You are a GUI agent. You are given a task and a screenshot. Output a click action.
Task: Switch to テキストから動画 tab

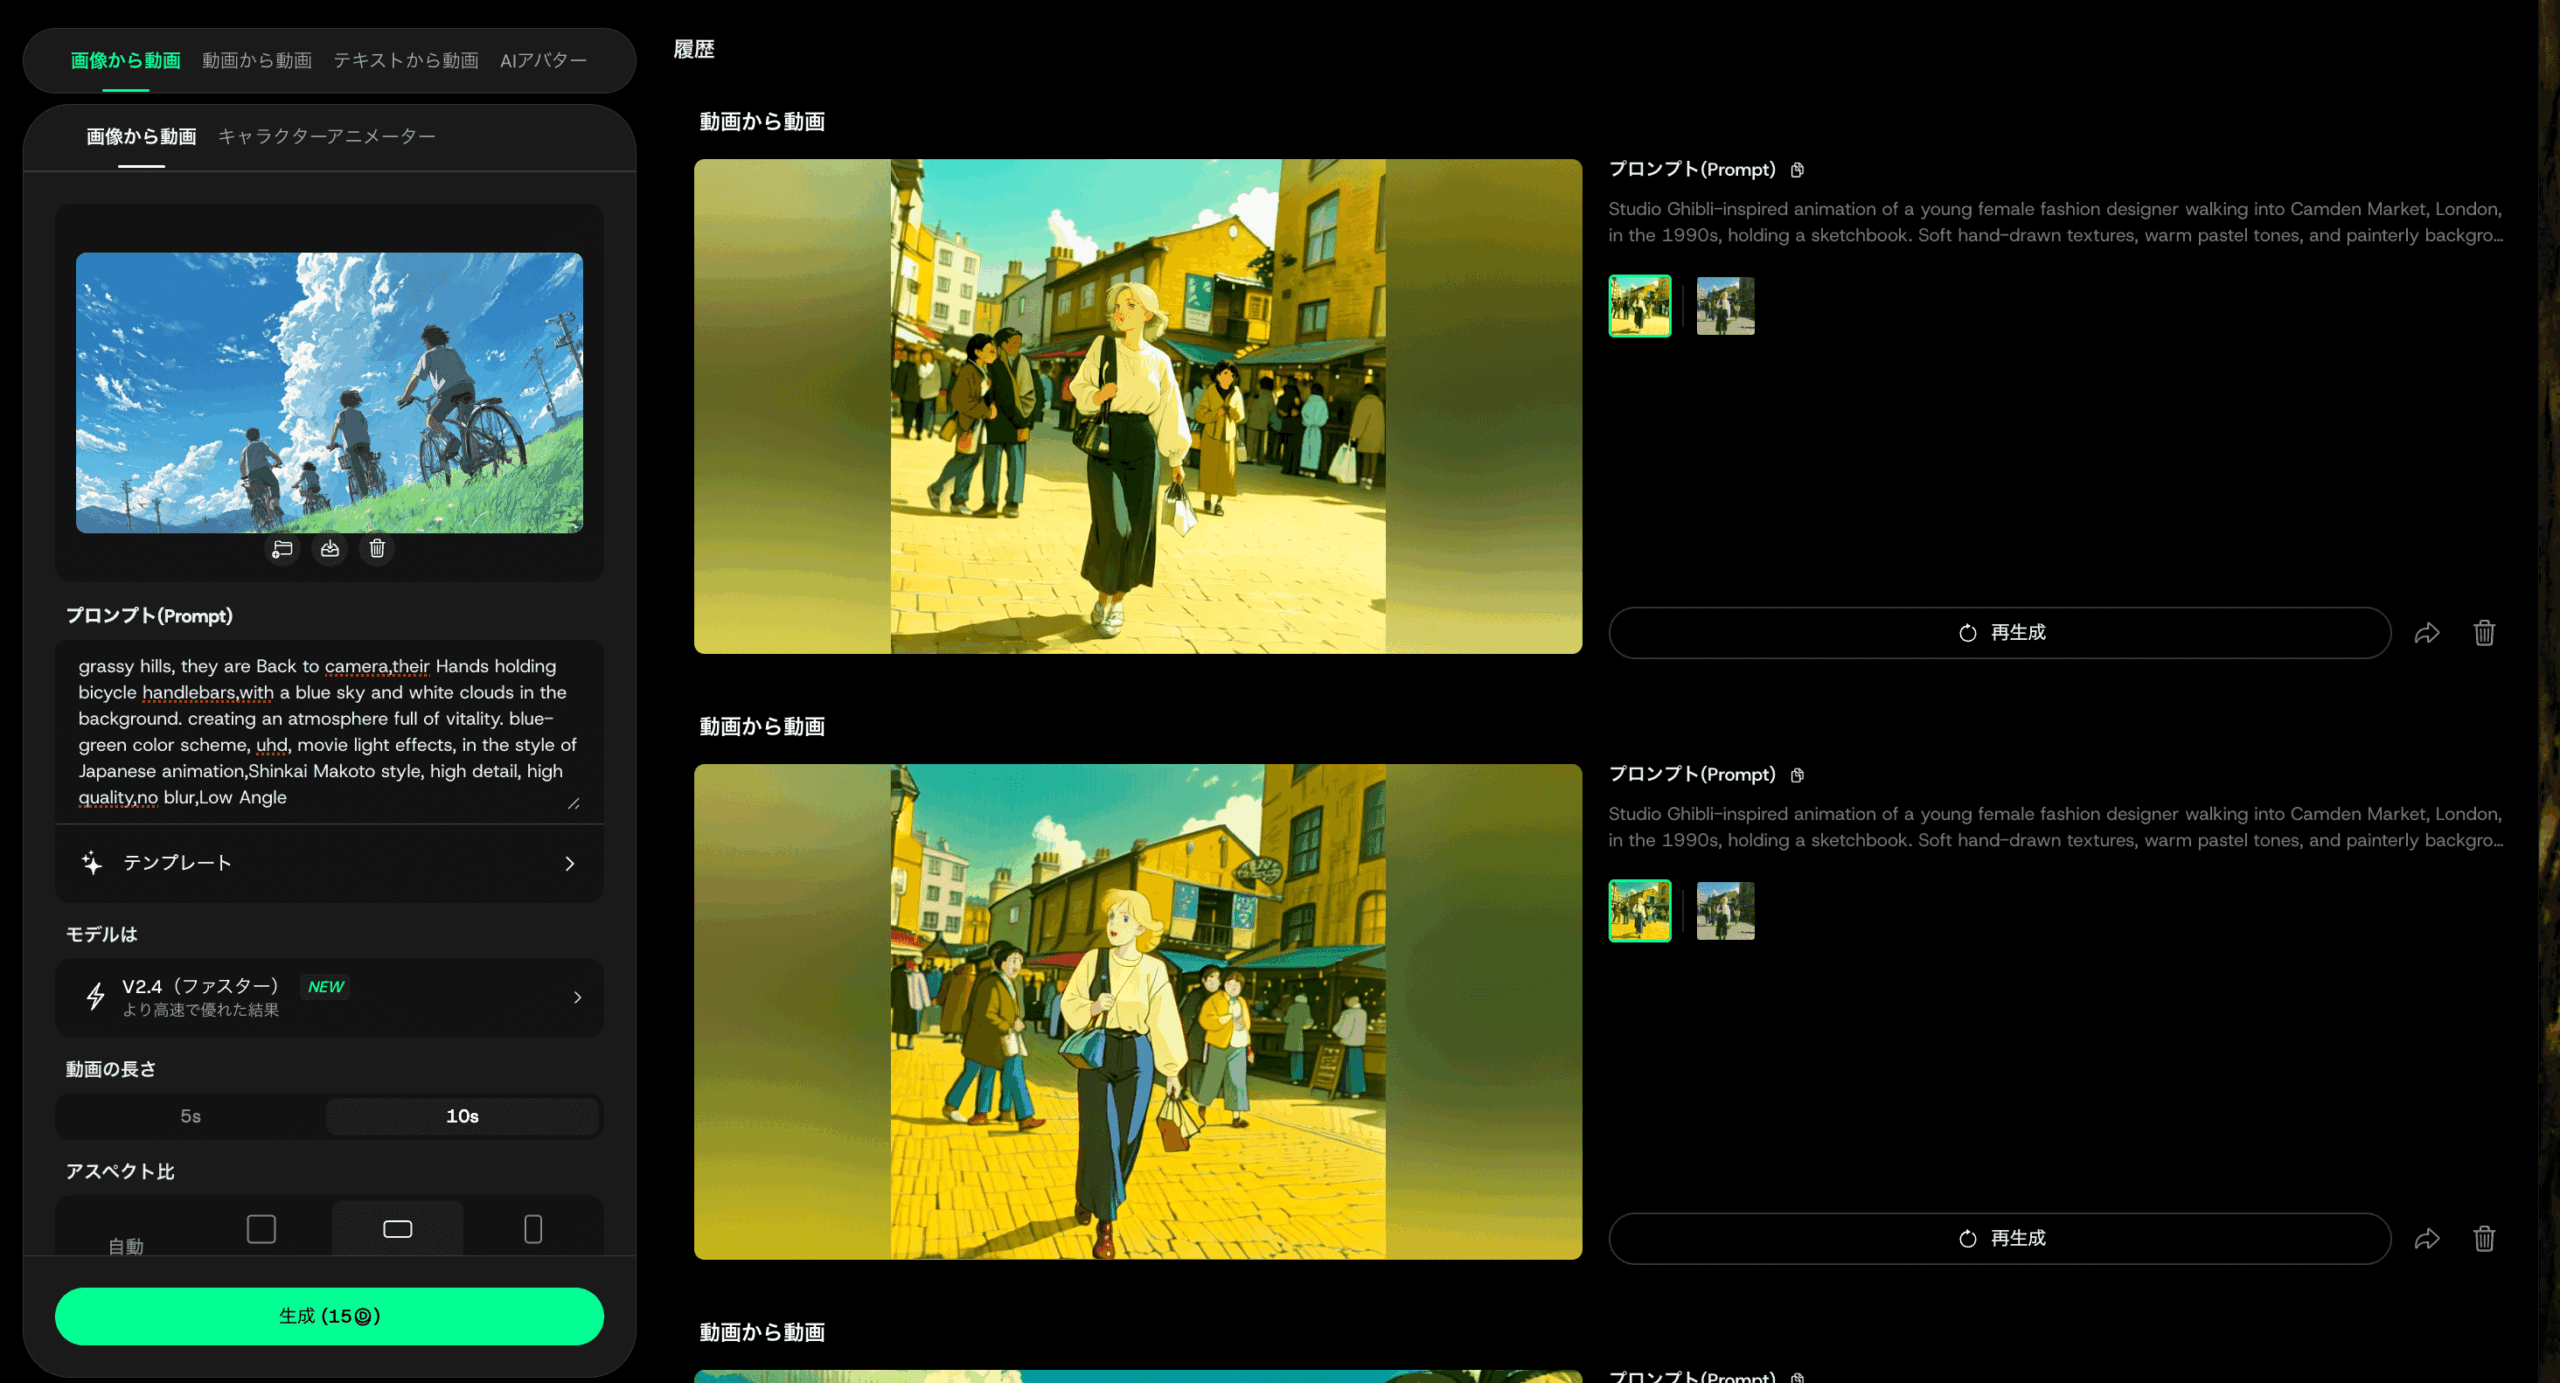tap(406, 61)
